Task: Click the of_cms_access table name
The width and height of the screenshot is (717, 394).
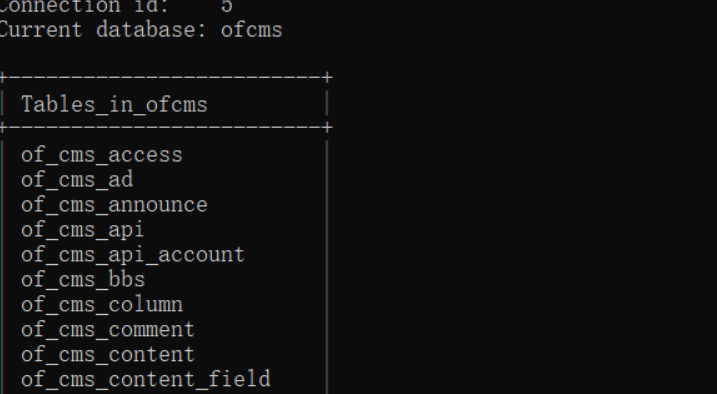Action: (x=102, y=155)
